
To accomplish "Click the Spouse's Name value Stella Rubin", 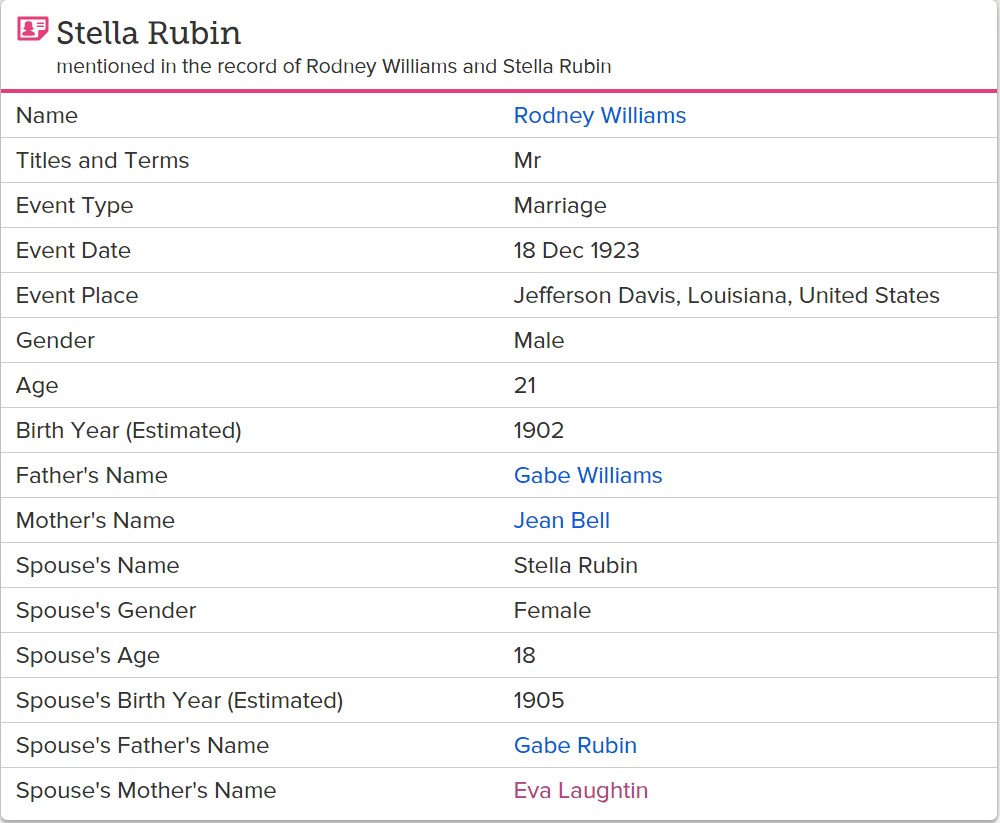I will coord(575,565).
